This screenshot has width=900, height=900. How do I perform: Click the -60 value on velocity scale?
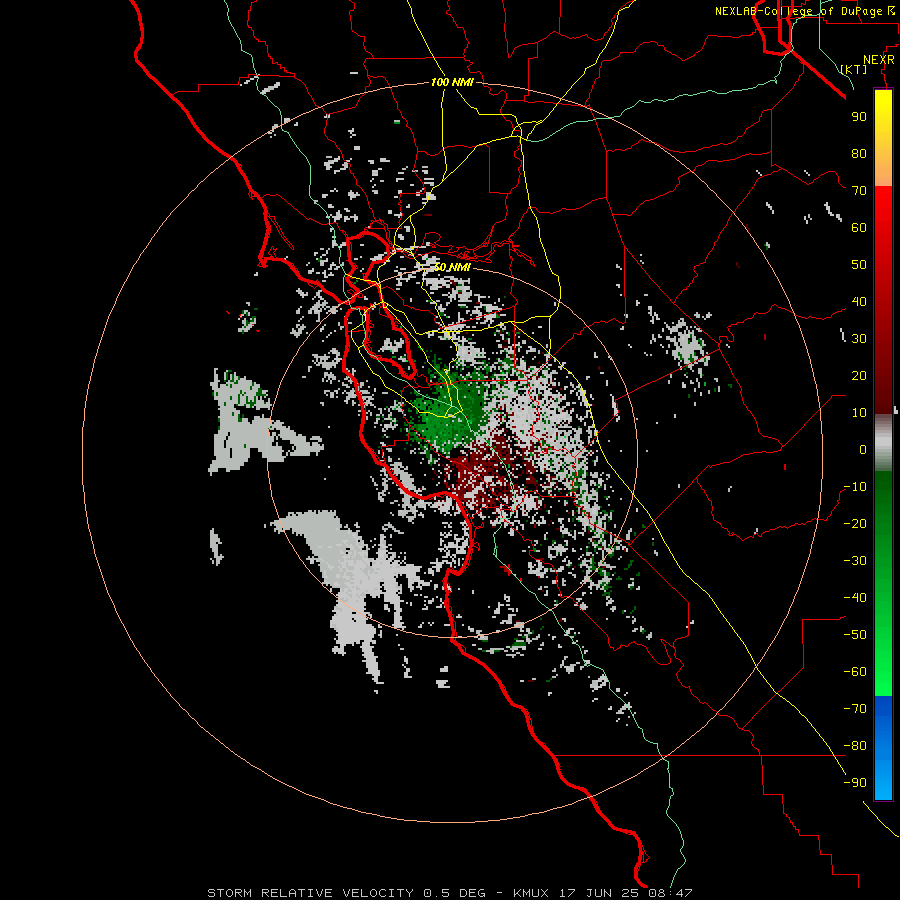(x=855, y=672)
